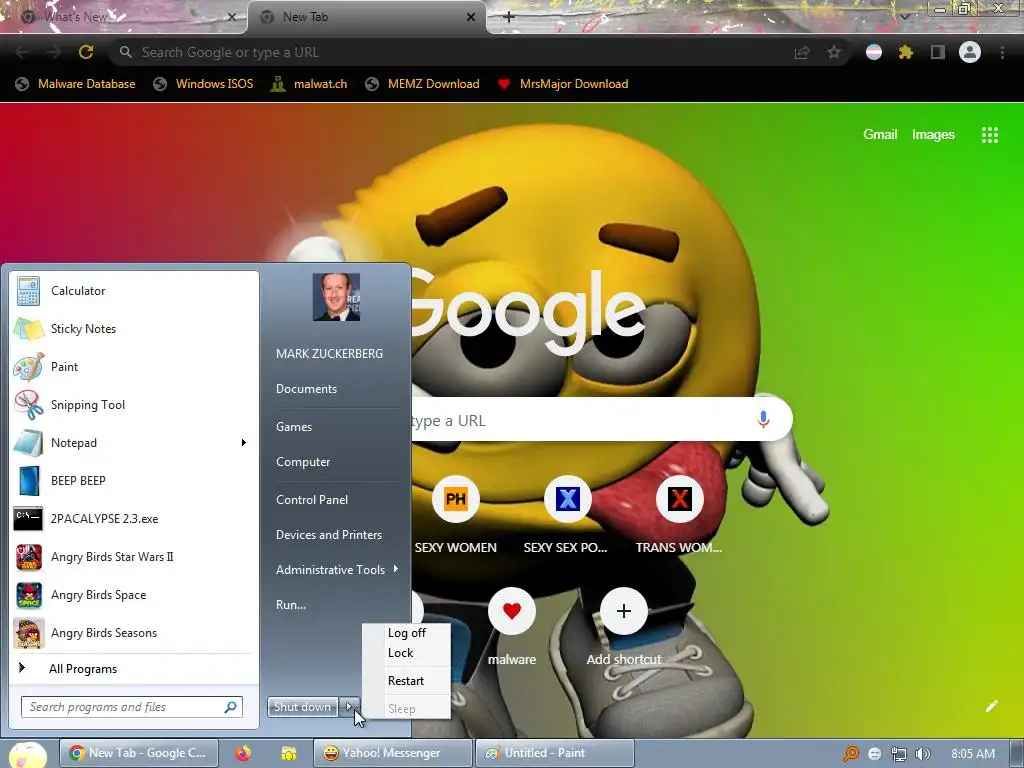This screenshot has width=1024, height=768.
Task: Open a new Chrome tab with plus
Action: (509, 17)
